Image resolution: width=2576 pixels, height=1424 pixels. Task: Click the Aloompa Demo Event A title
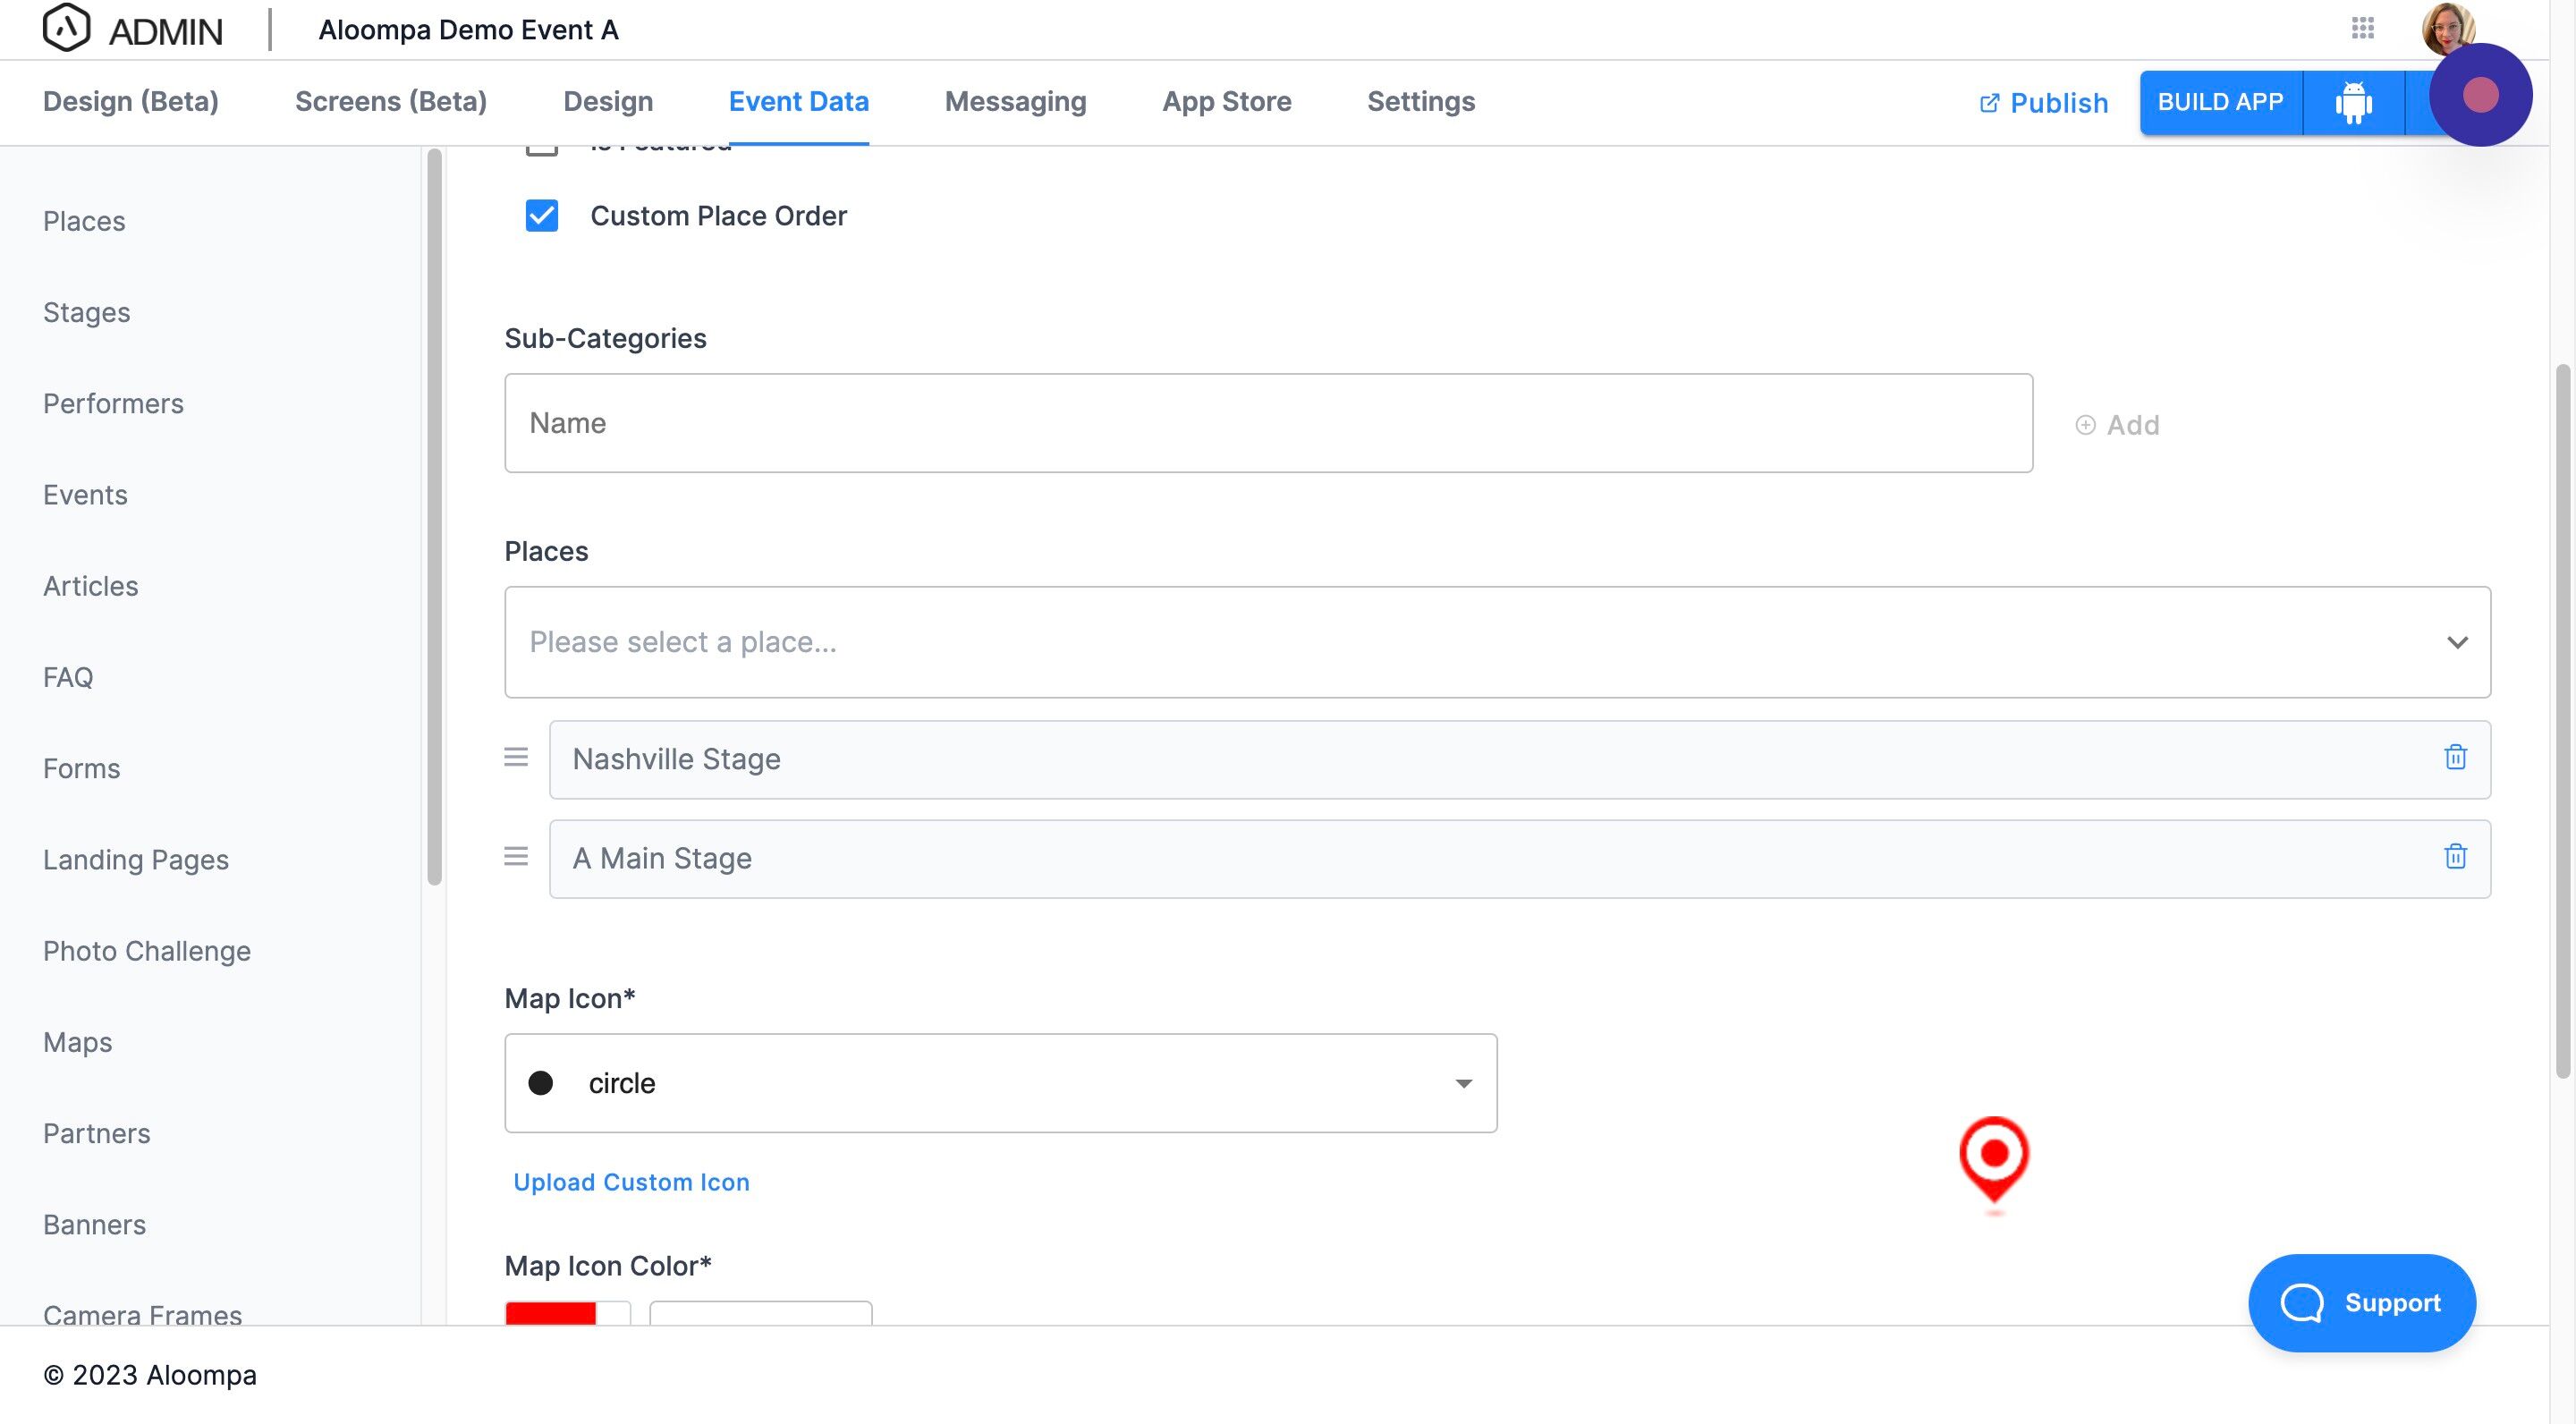[468, 30]
